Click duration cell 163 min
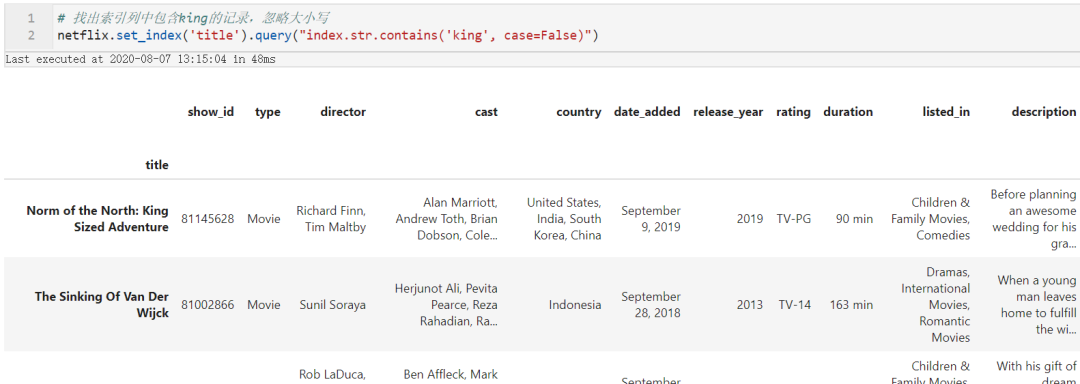Screen dimensions: 1080x384 (x=851, y=304)
